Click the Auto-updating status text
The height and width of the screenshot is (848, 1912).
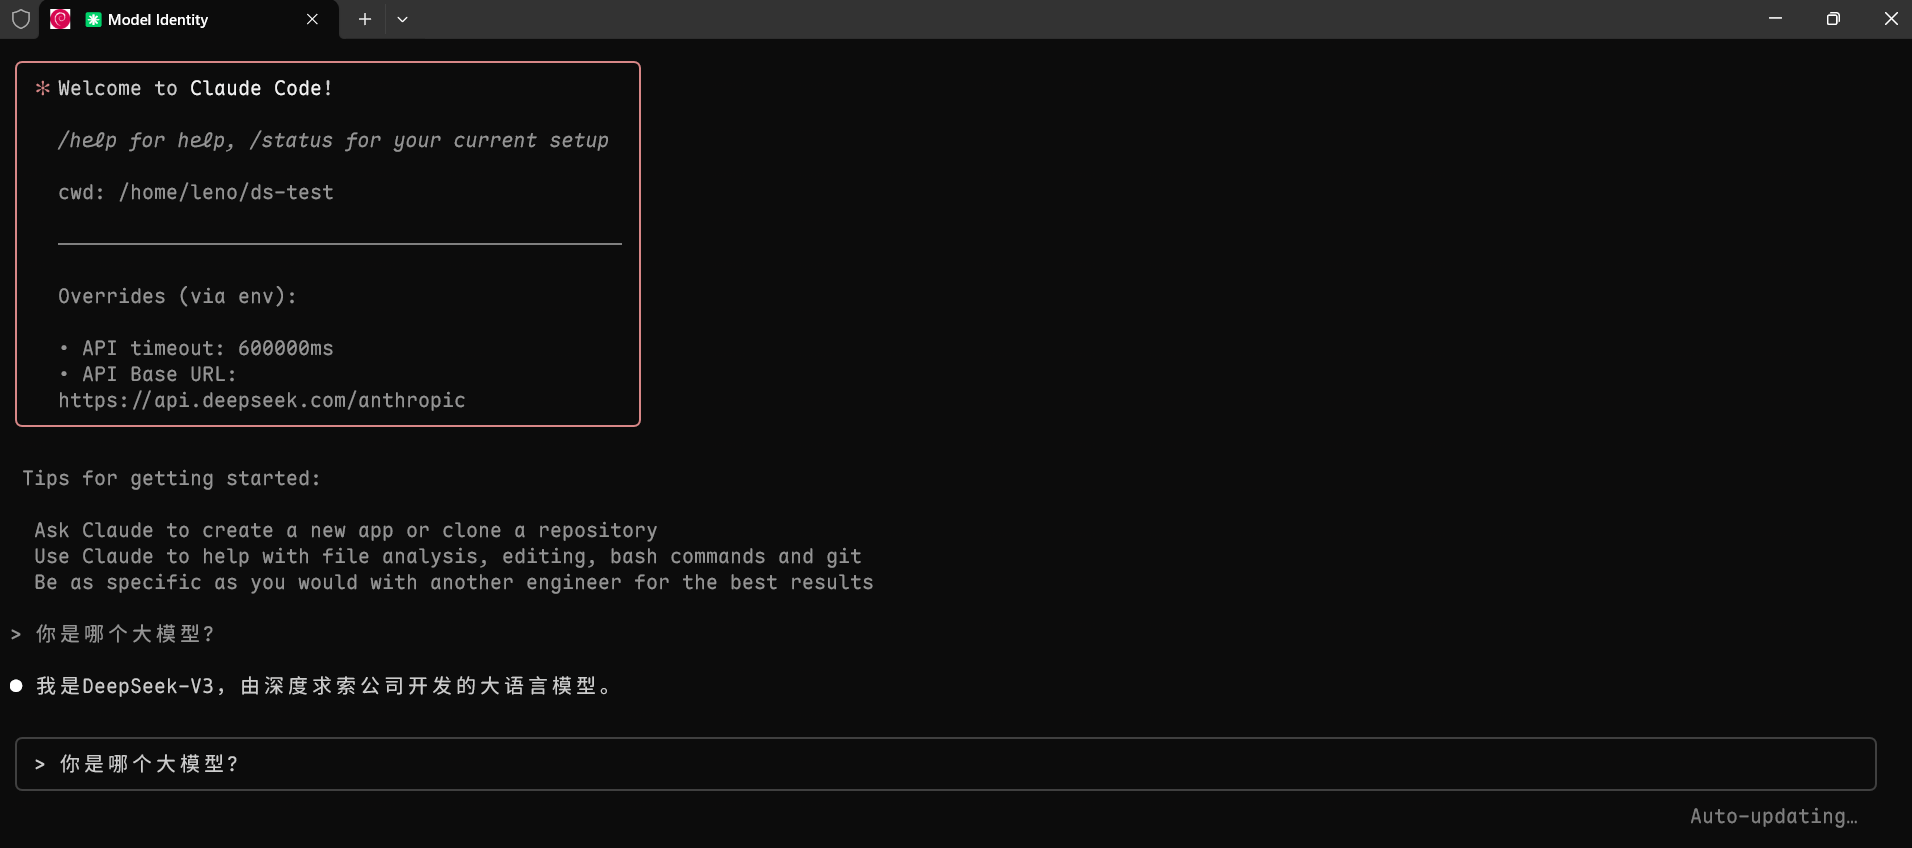click(1774, 816)
